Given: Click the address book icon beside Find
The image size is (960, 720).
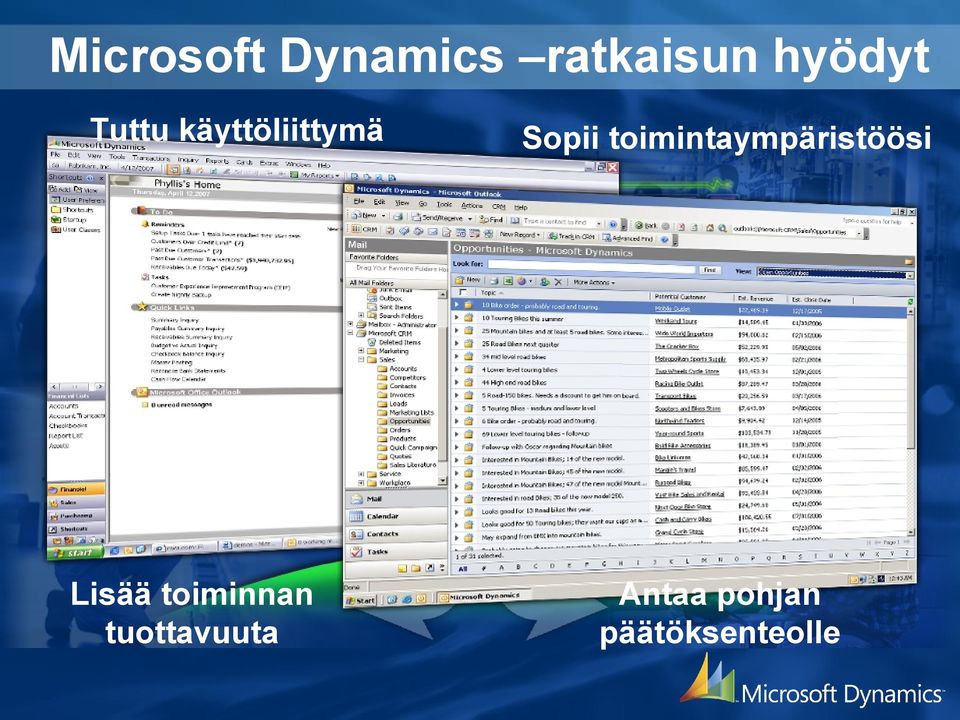Looking at the screenshot, I should [x=515, y=220].
